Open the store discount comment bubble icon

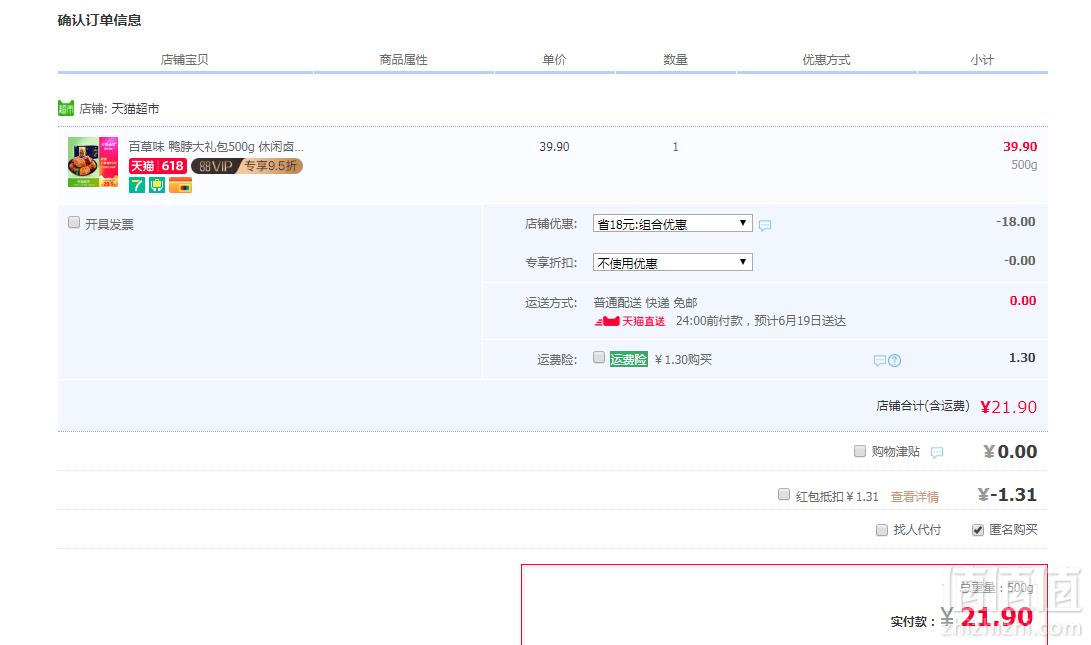pos(765,225)
